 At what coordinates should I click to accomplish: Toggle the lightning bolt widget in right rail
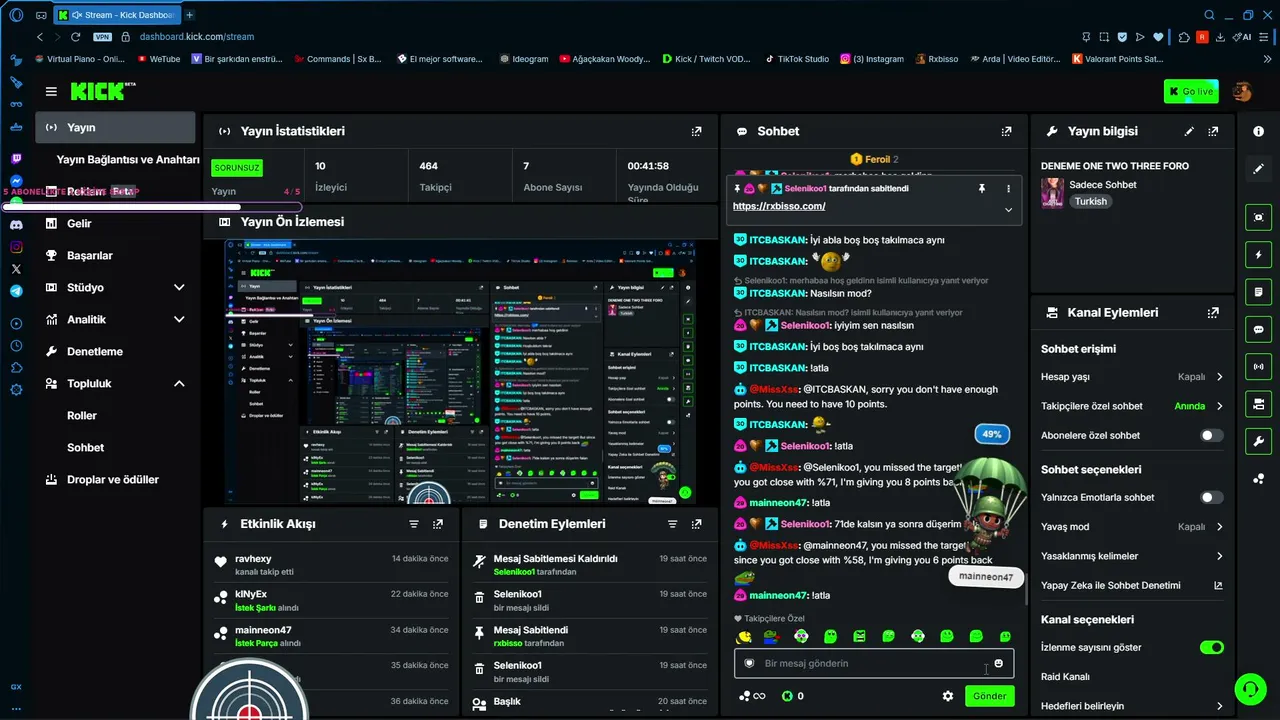tap(1258, 254)
